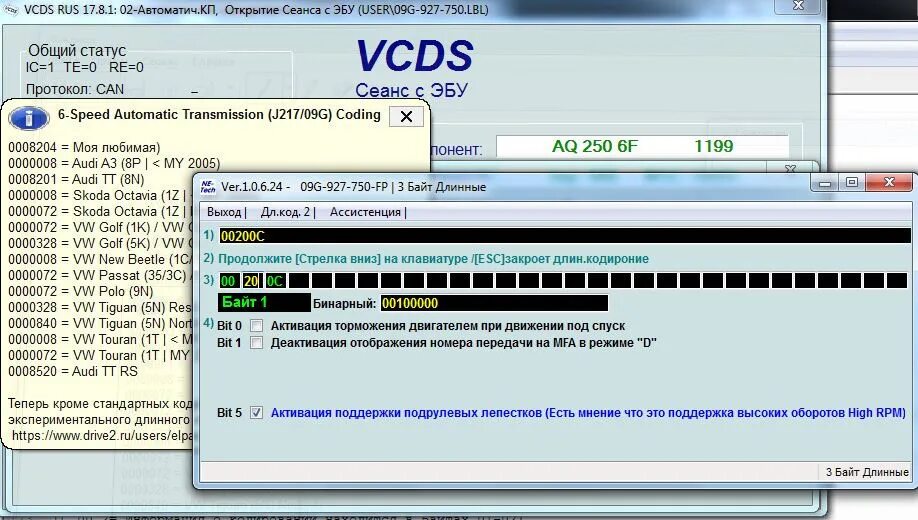Select coding line 0000328 = VW Golf (5K)
Image resolution: width=918 pixels, height=520 pixels.
pyautogui.click(x=100, y=244)
